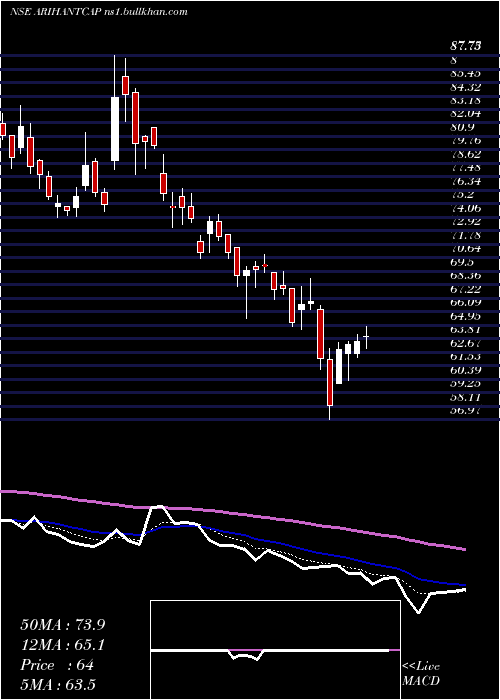500x700 pixels.
Task: Click the pink 50MA line at its right end
Action: pos(462,549)
